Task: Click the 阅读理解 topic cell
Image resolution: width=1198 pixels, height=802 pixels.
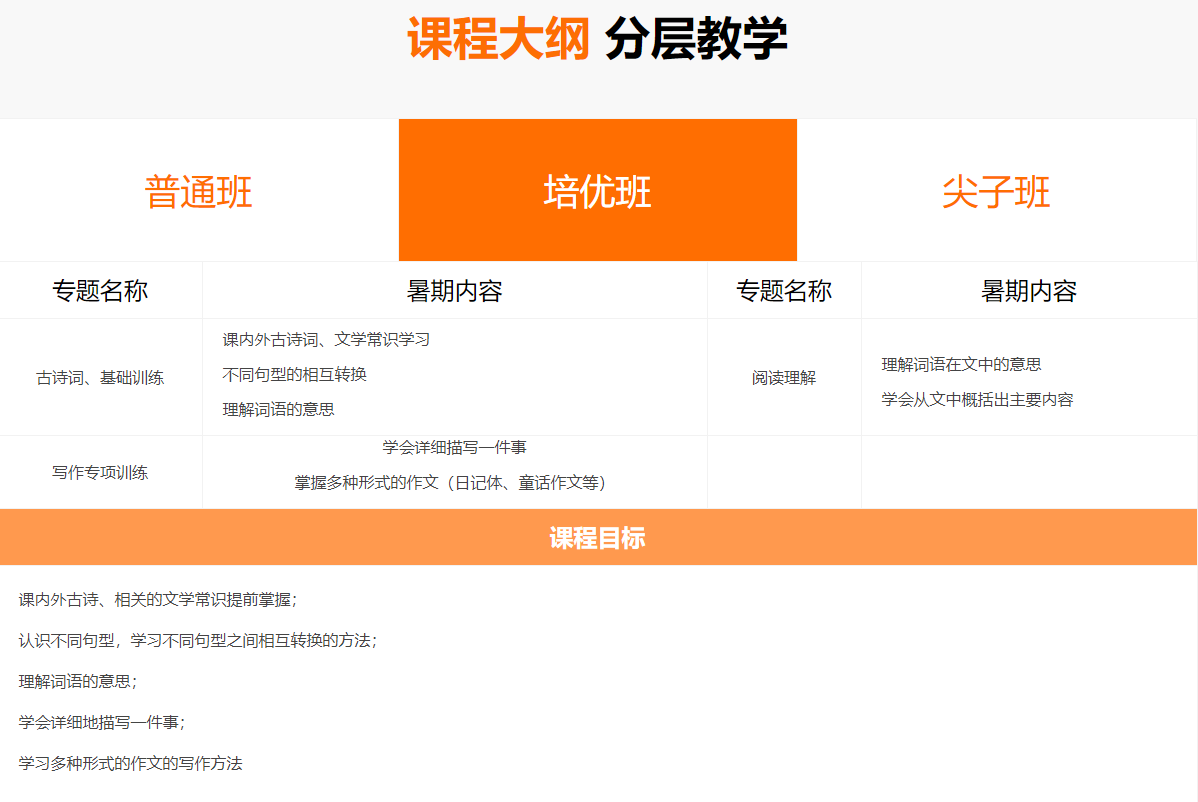Action: click(784, 378)
